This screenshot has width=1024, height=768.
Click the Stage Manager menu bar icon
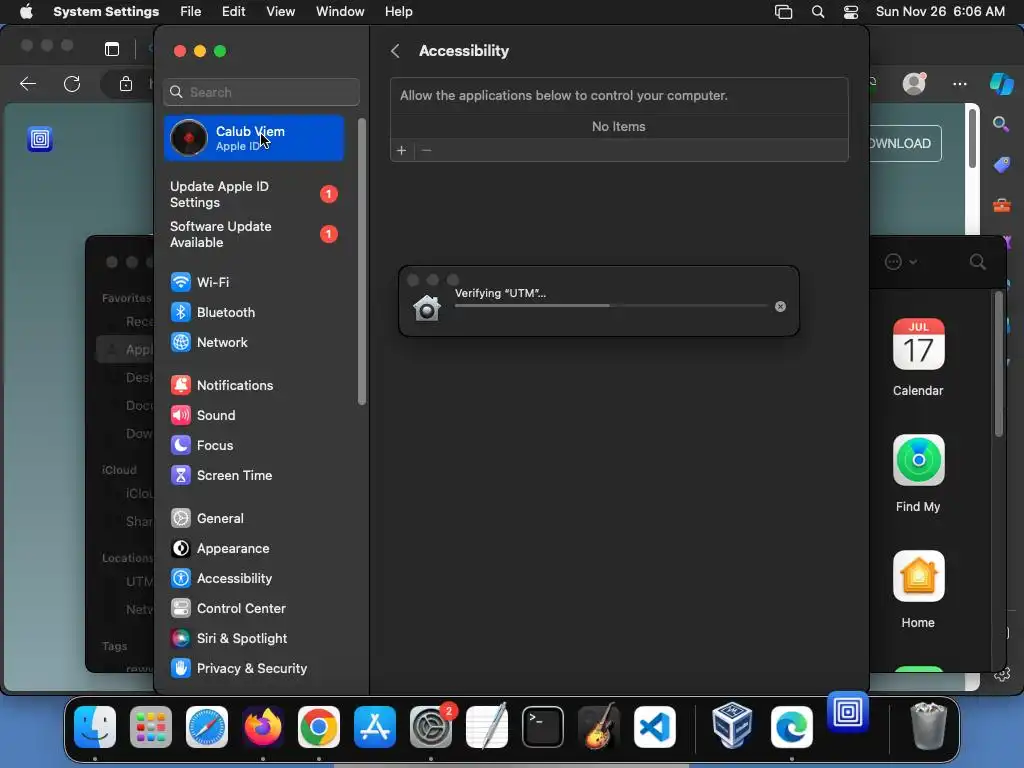tap(784, 12)
